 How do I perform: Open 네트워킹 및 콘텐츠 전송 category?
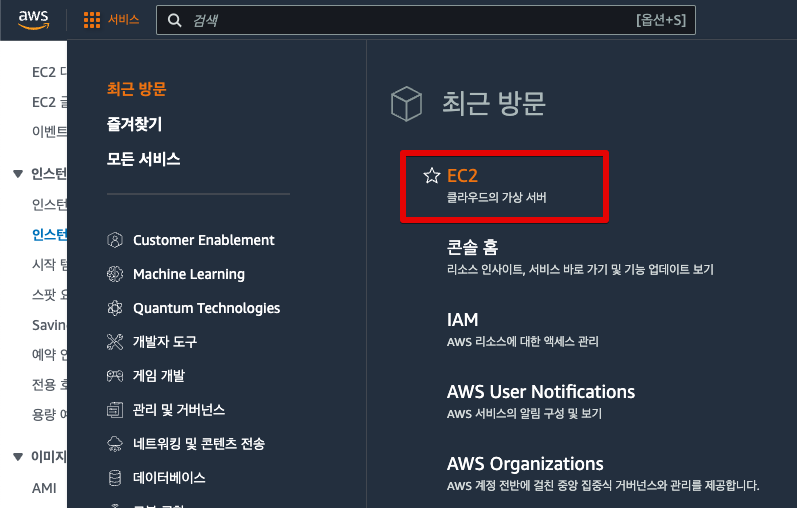click(x=199, y=444)
